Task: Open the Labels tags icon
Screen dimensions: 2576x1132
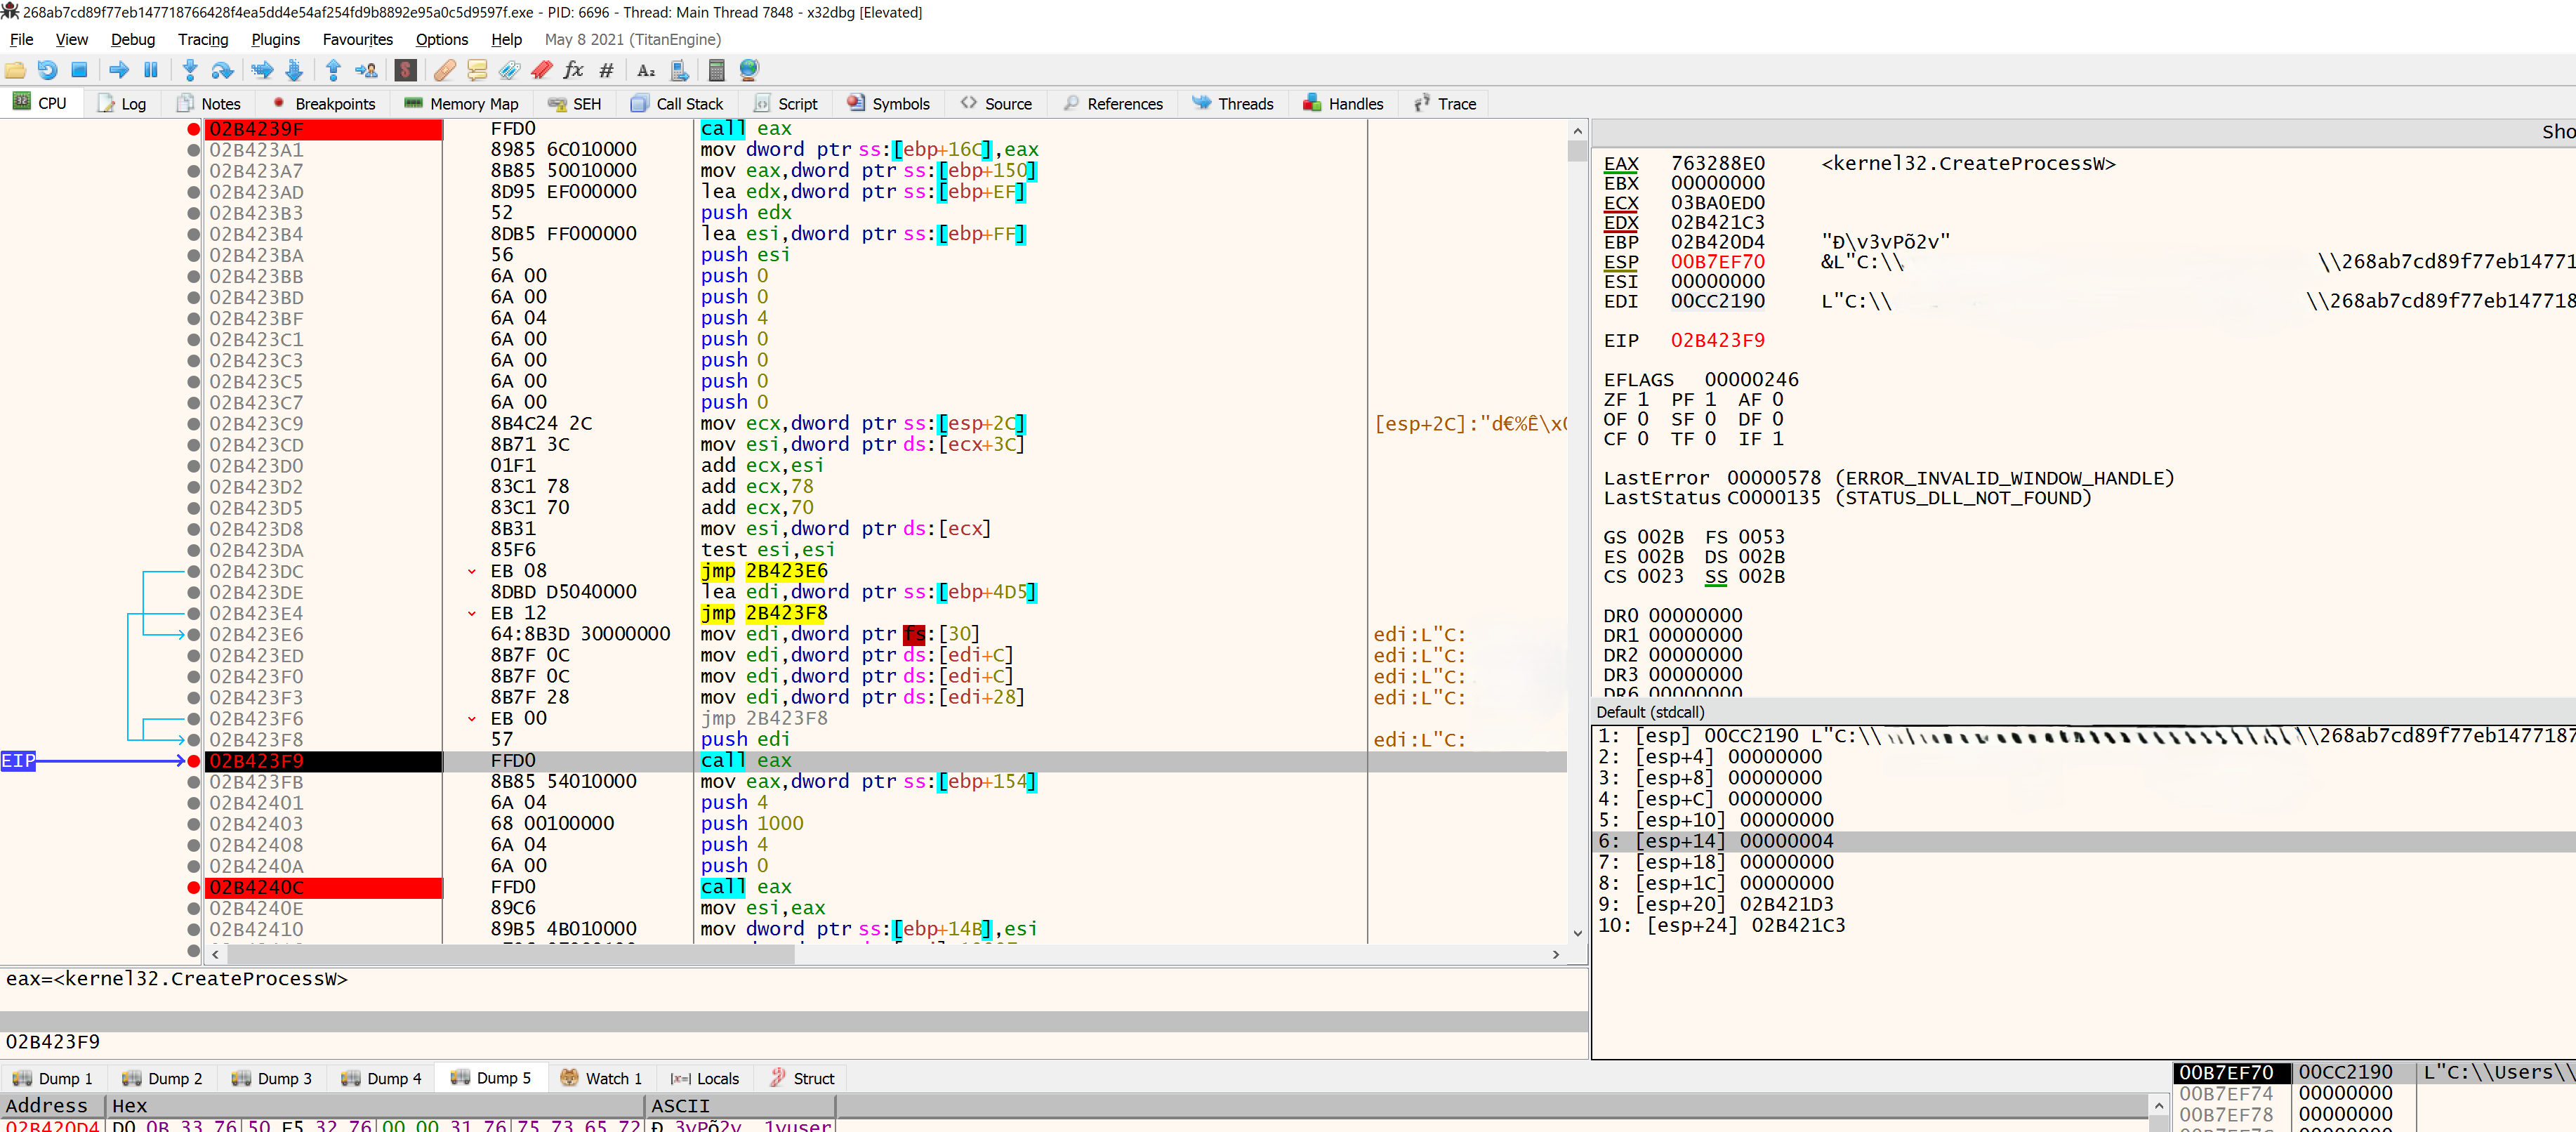Action: (509, 70)
